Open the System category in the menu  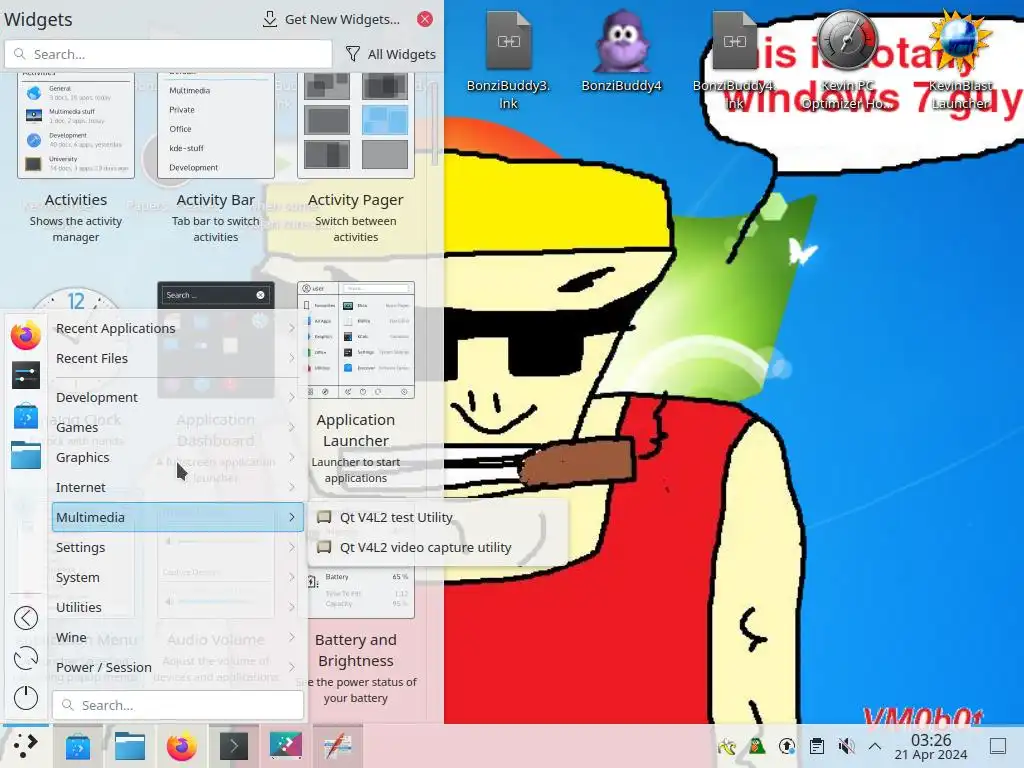[x=176, y=577]
